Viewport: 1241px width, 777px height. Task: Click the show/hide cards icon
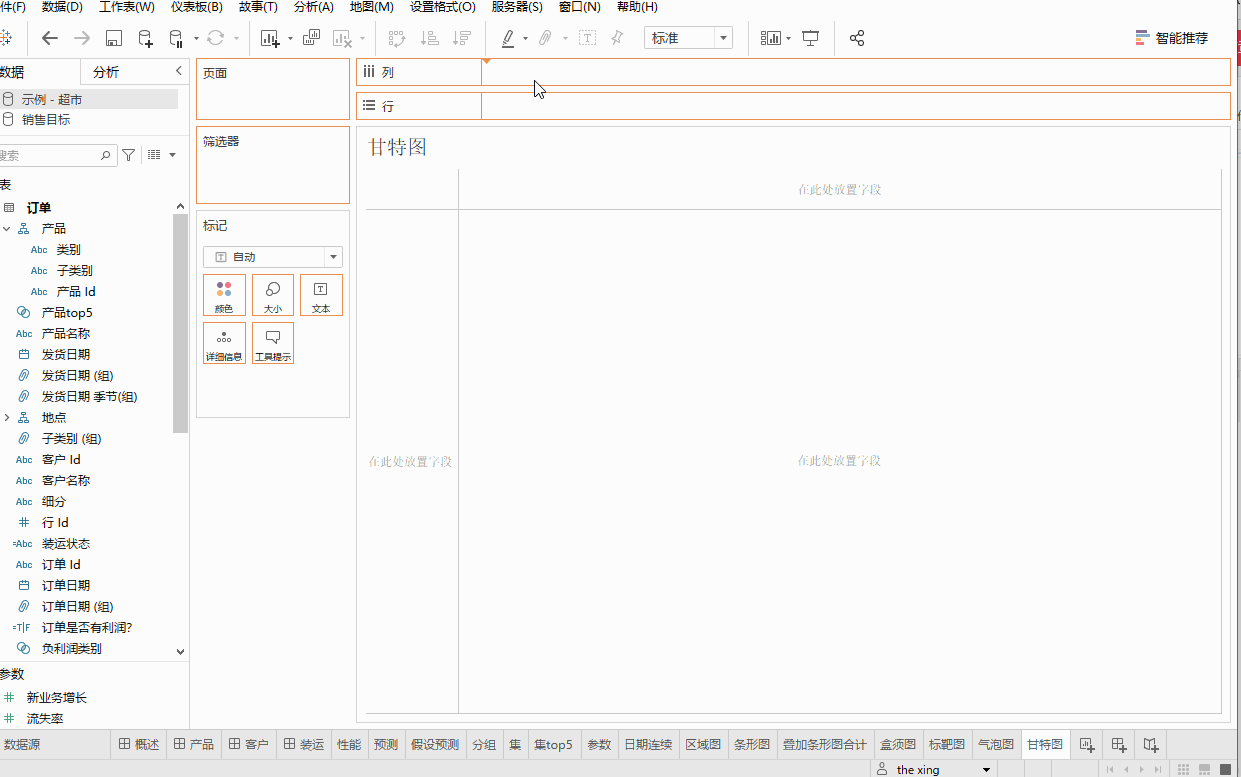pos(770,38)
